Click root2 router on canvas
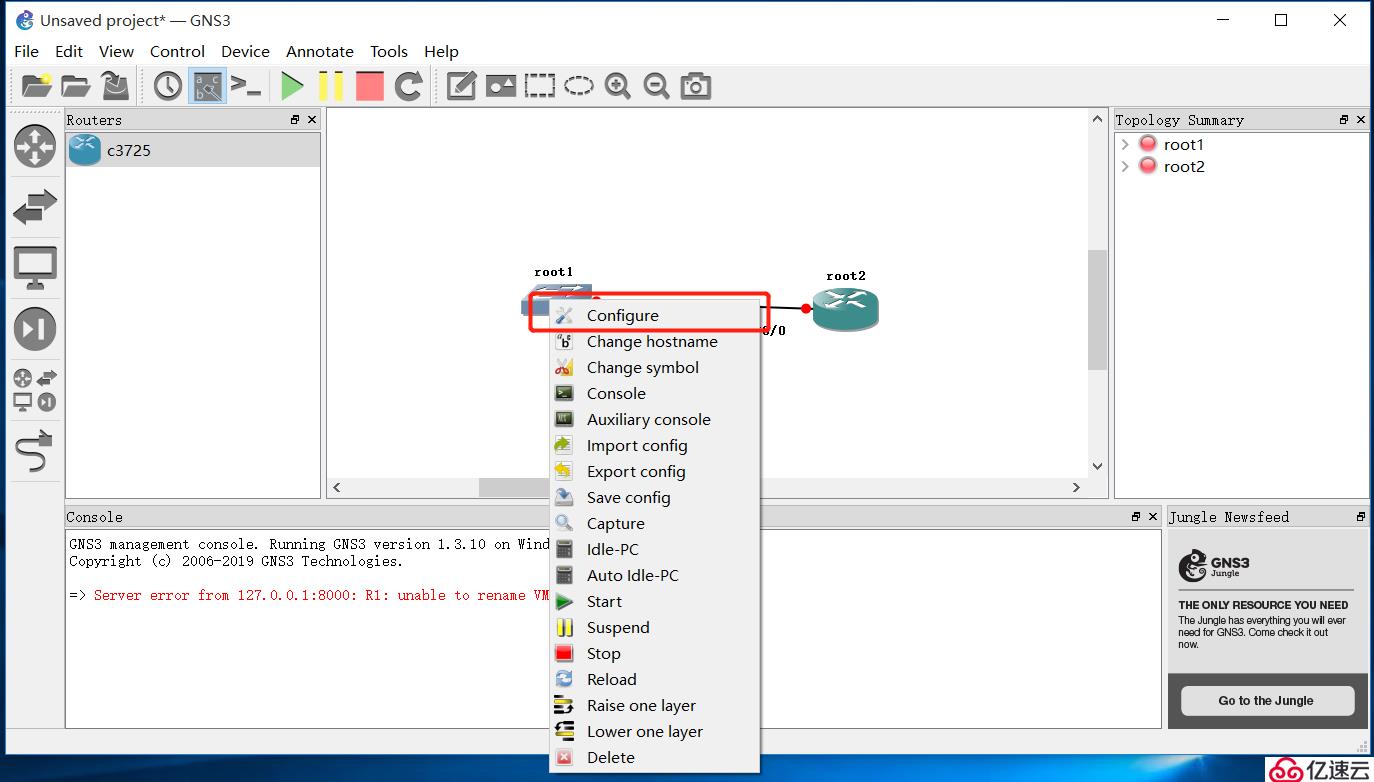Screen dimensions: 1374x782 (845, 309)
